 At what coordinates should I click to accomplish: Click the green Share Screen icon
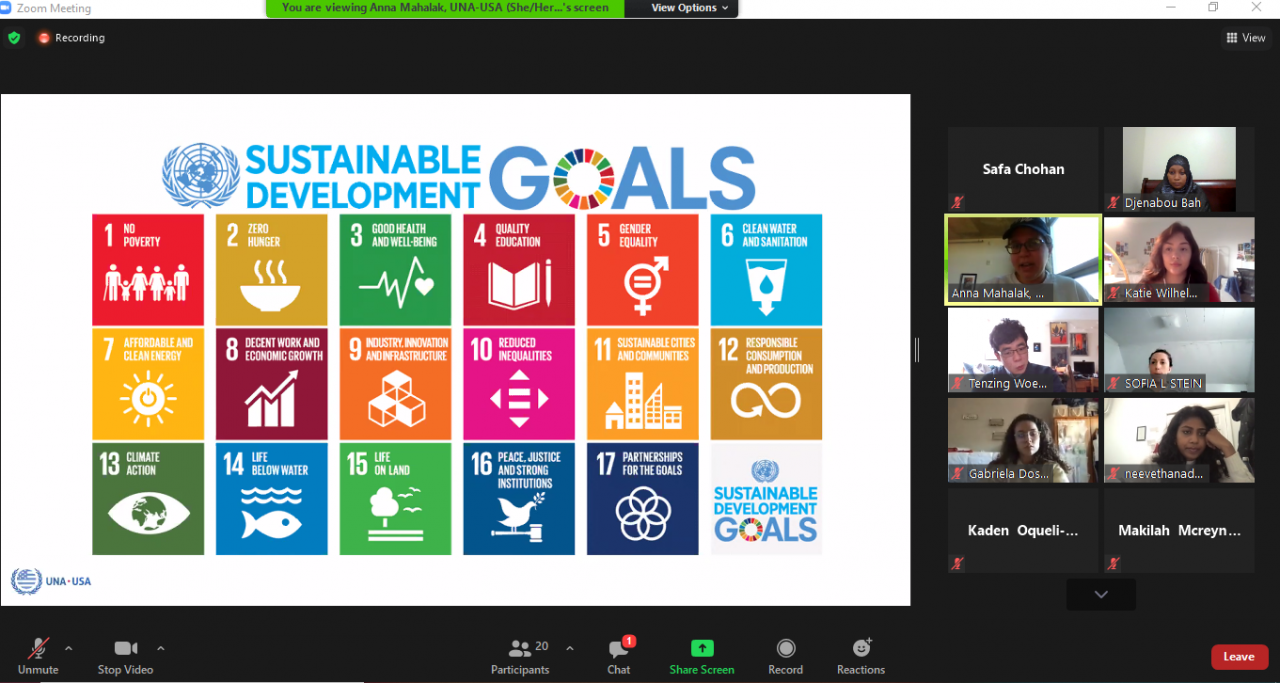pyautogui.click(x=702, y=648)
